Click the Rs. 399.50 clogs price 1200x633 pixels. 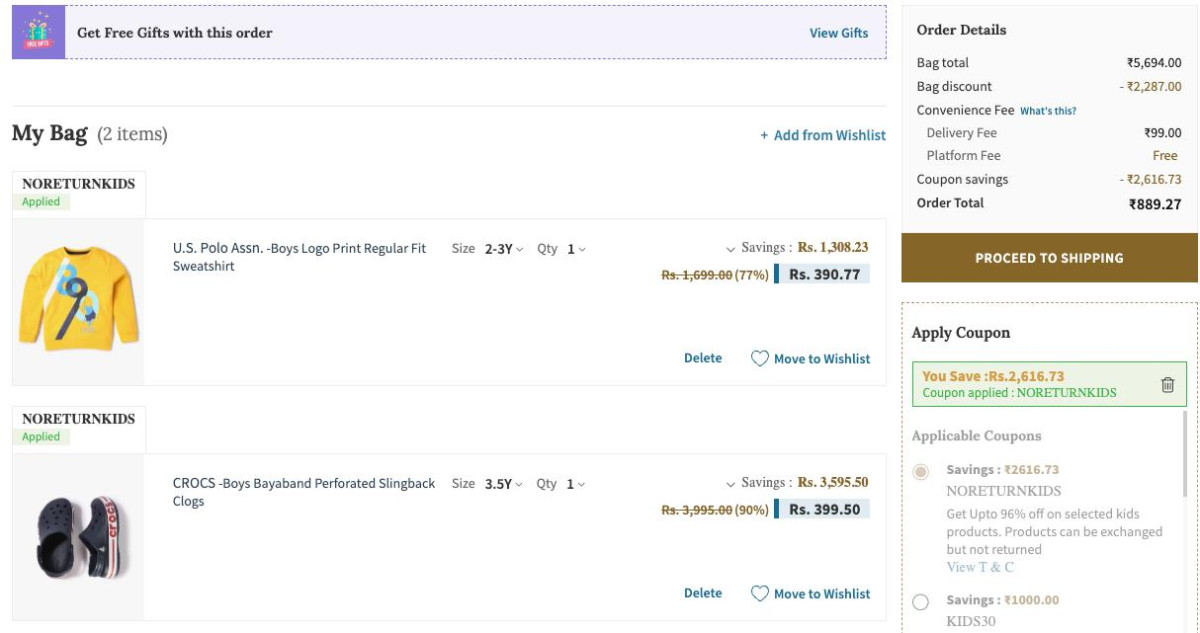824,509
